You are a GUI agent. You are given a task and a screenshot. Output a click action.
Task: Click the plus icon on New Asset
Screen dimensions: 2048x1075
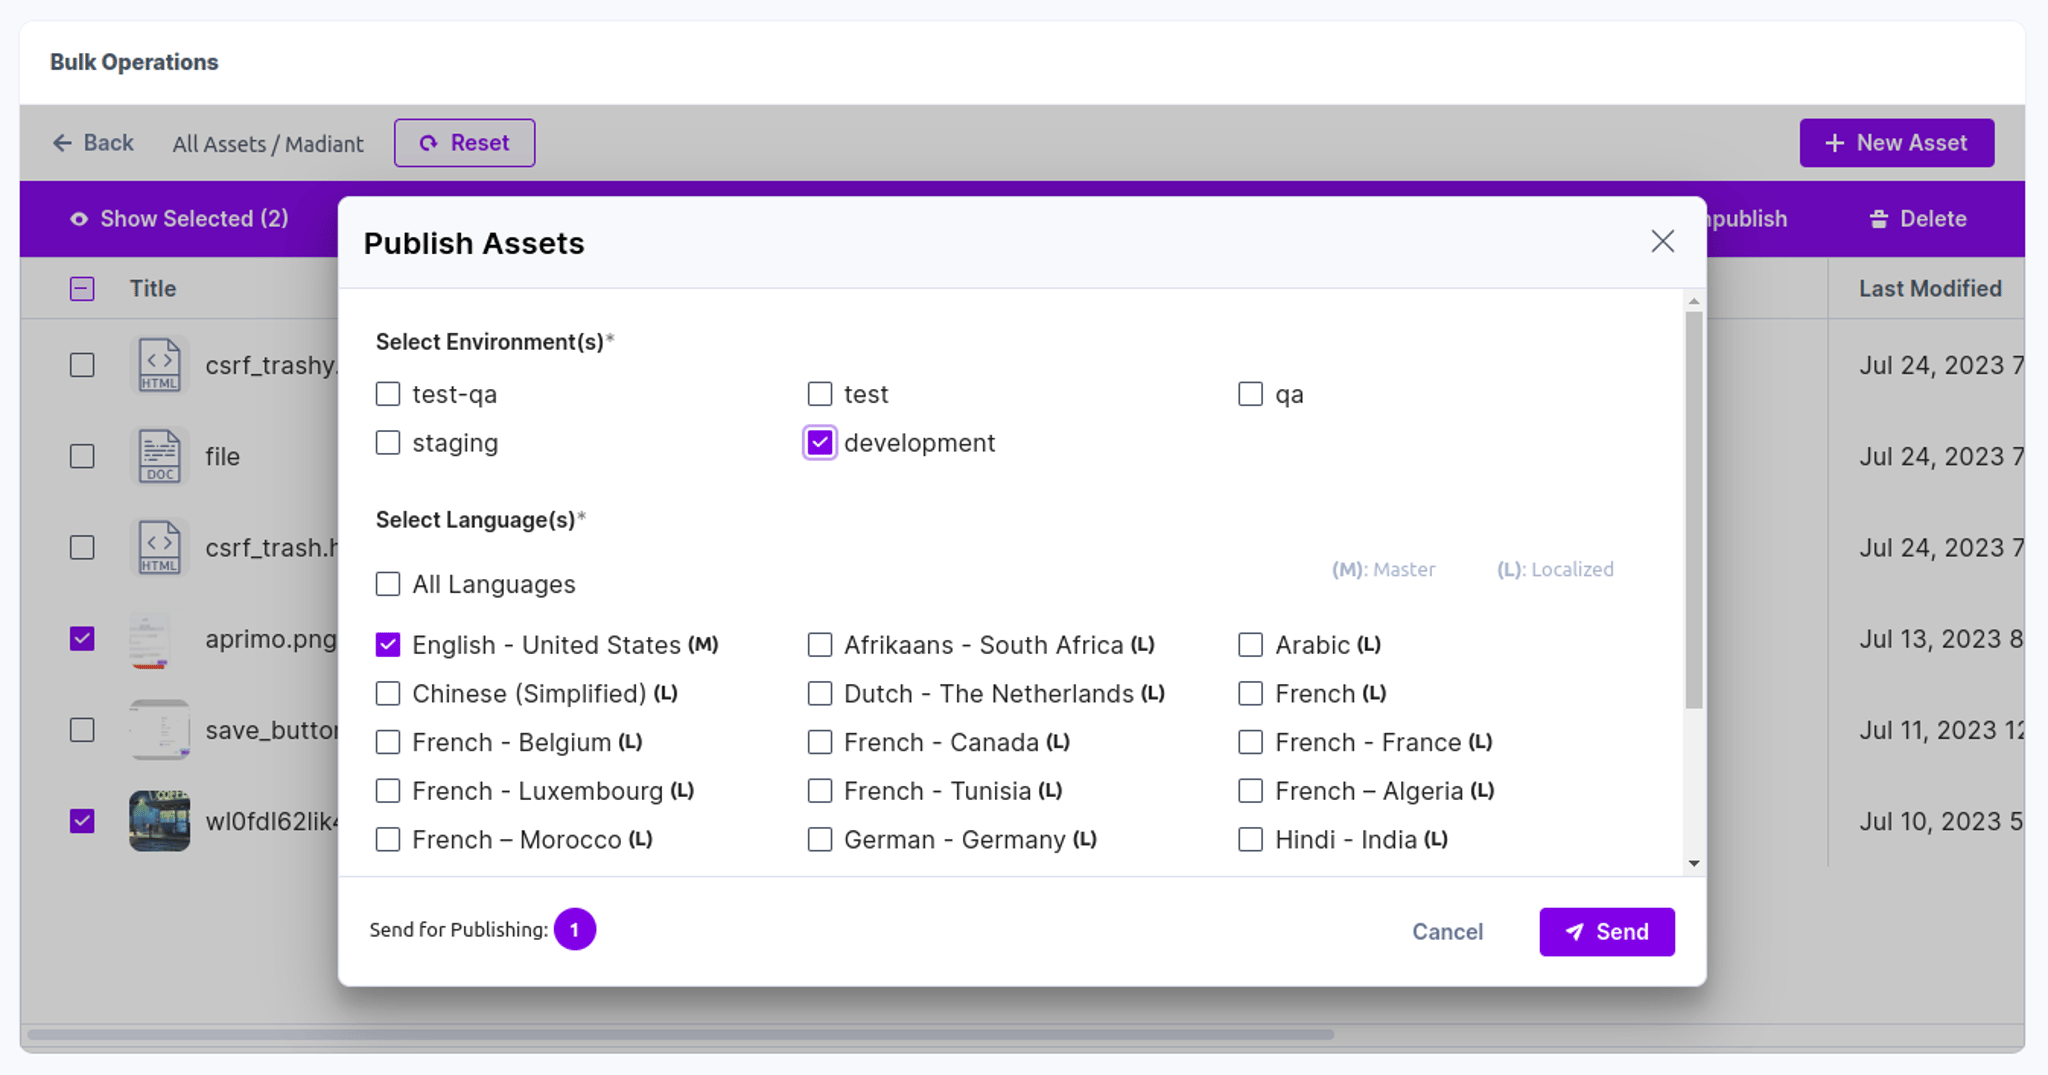point(1834,143)
